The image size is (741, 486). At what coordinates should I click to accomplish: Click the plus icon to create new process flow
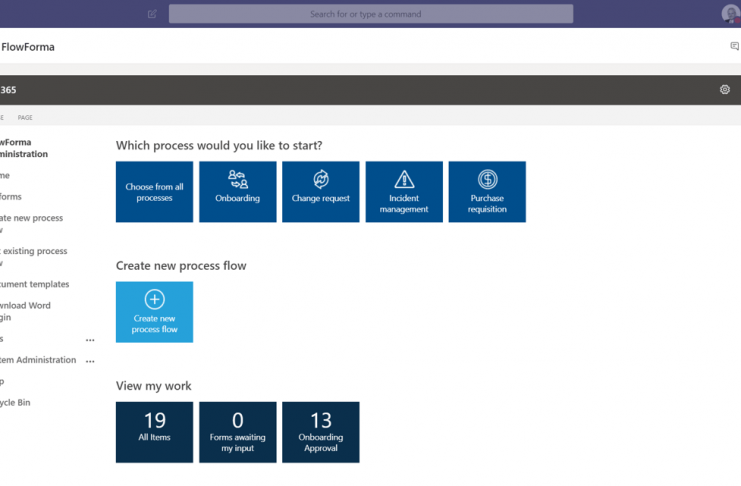coord(154,299)
